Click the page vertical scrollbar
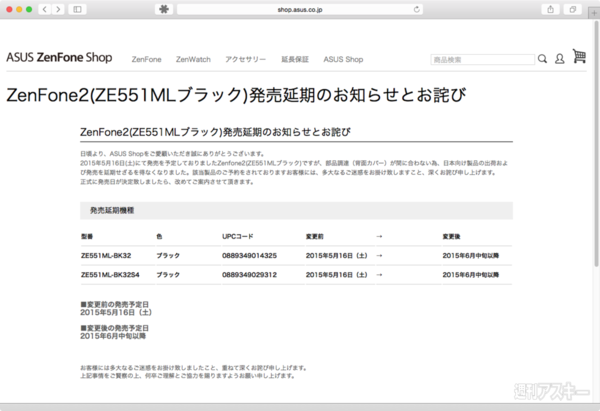 pyautogui.click(x=596, y=144)
